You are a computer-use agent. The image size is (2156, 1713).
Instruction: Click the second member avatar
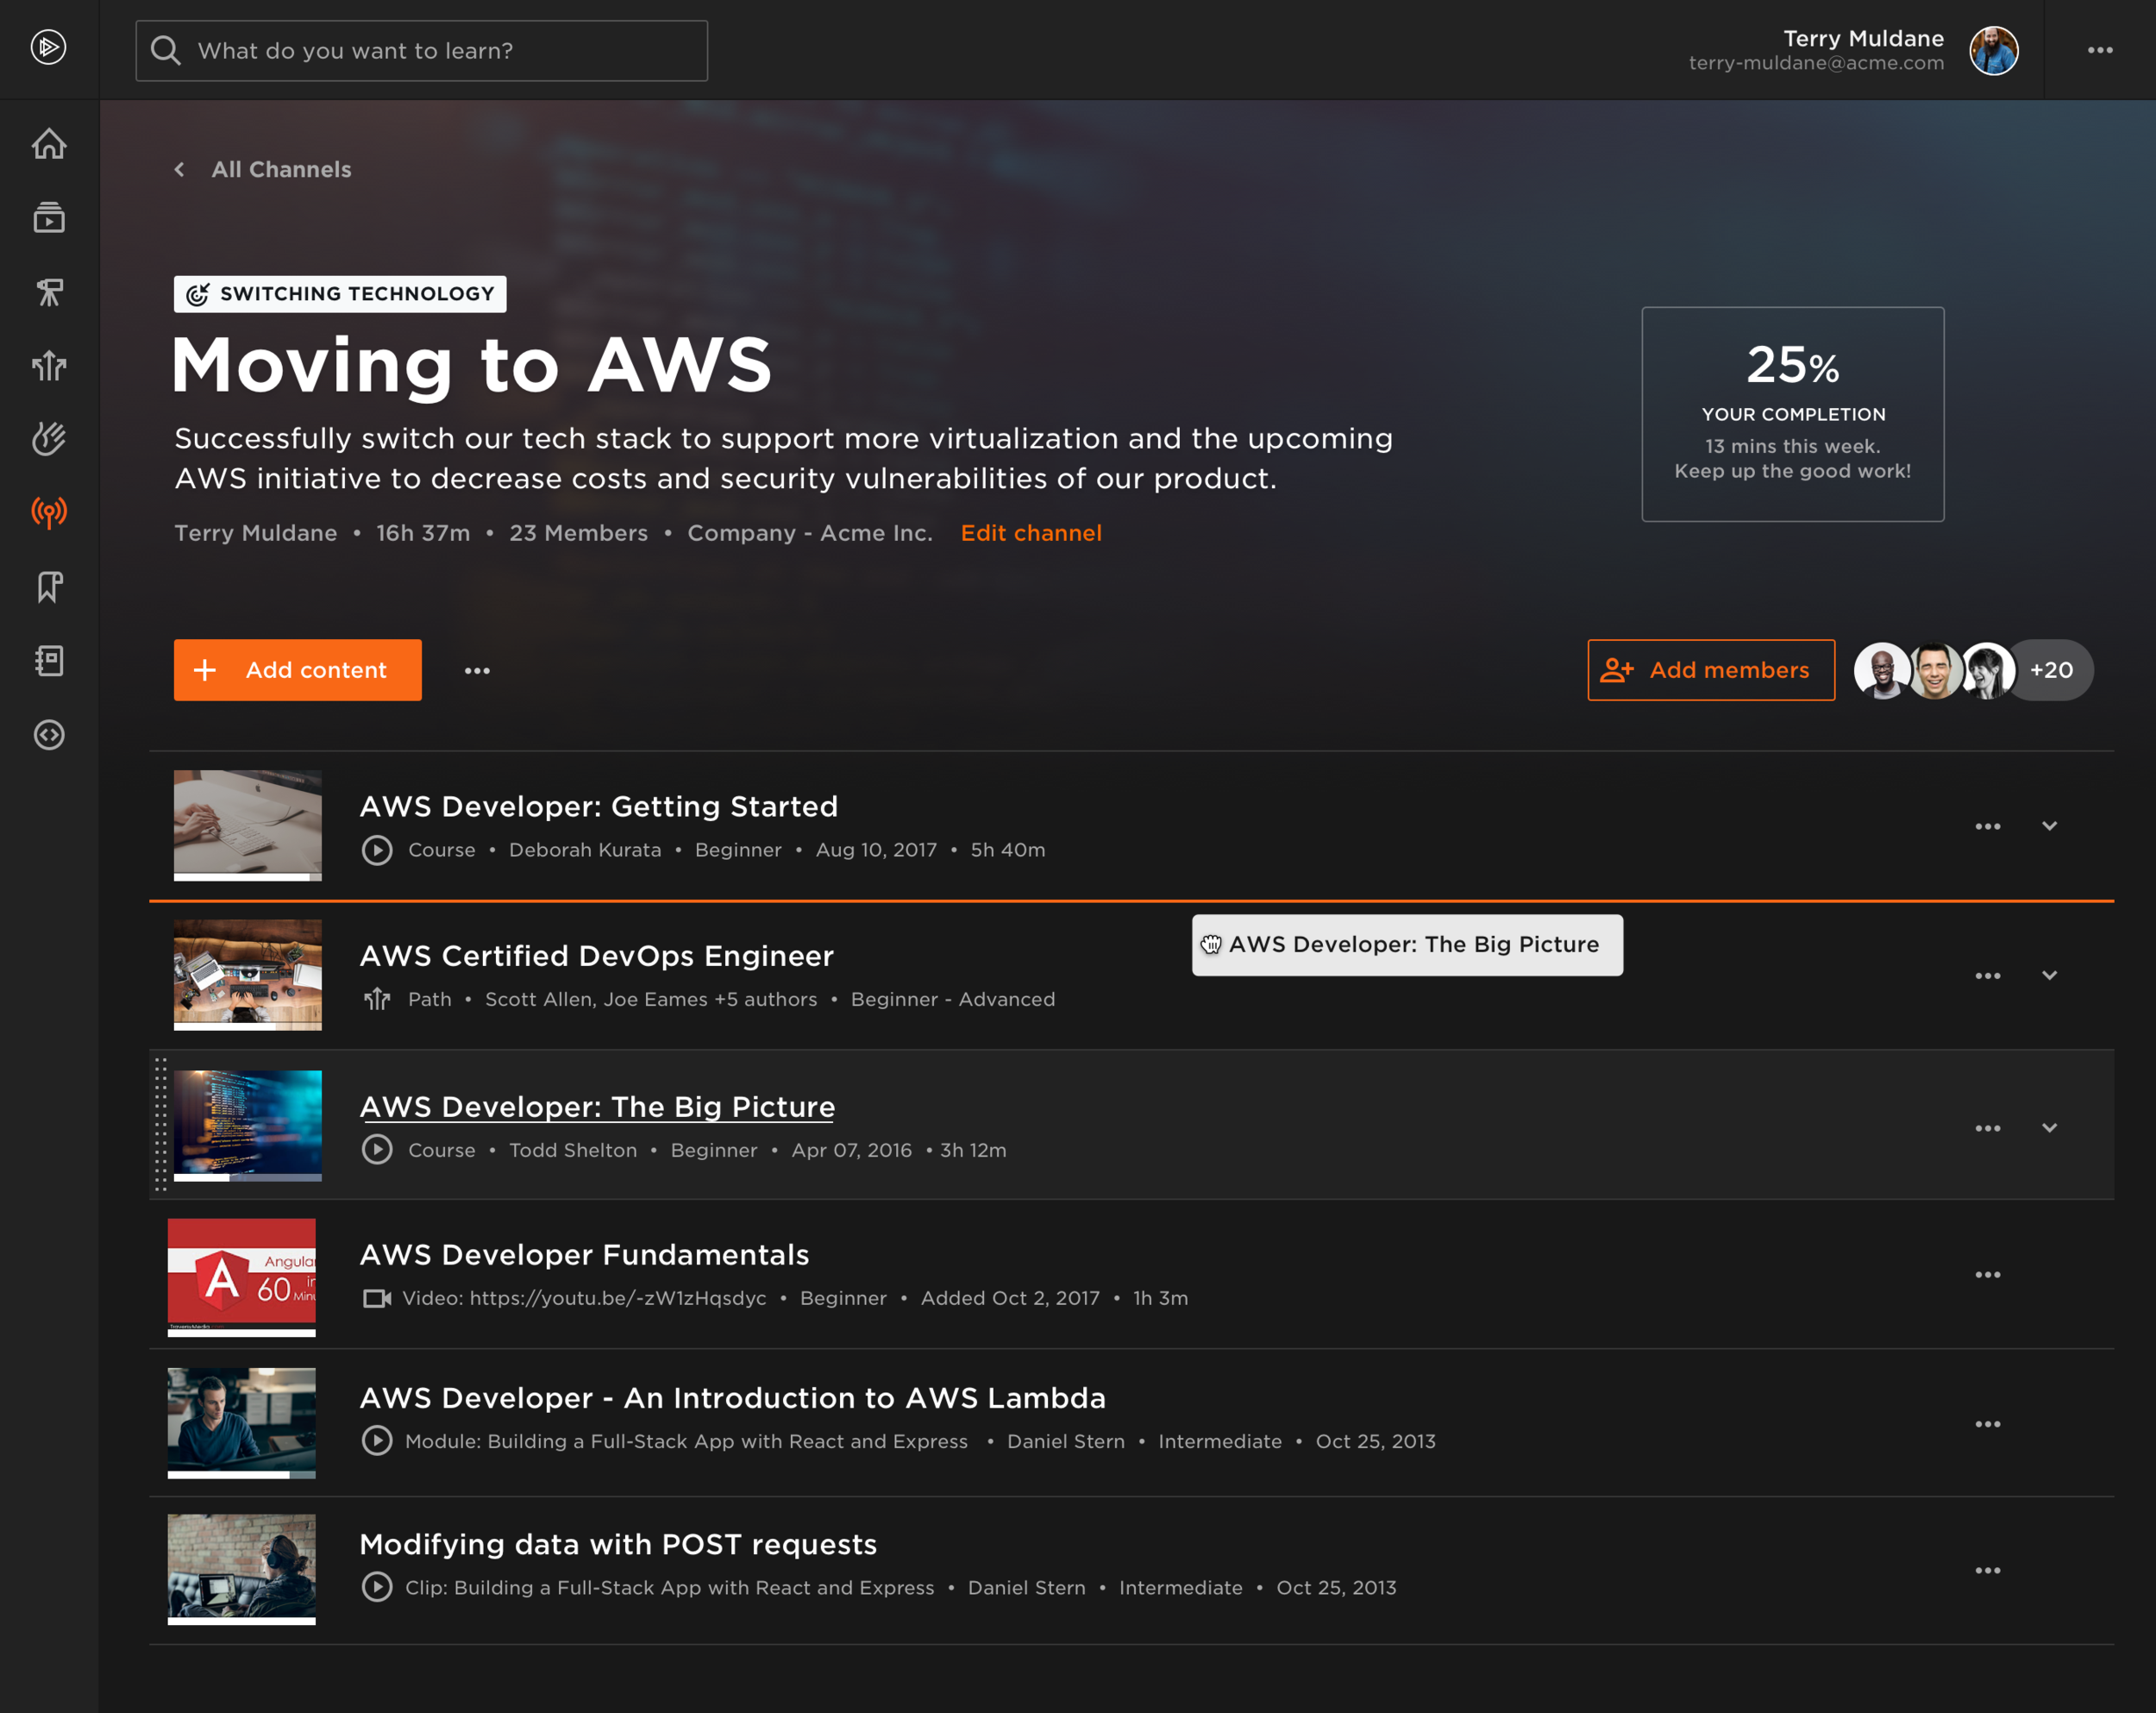1934,670
